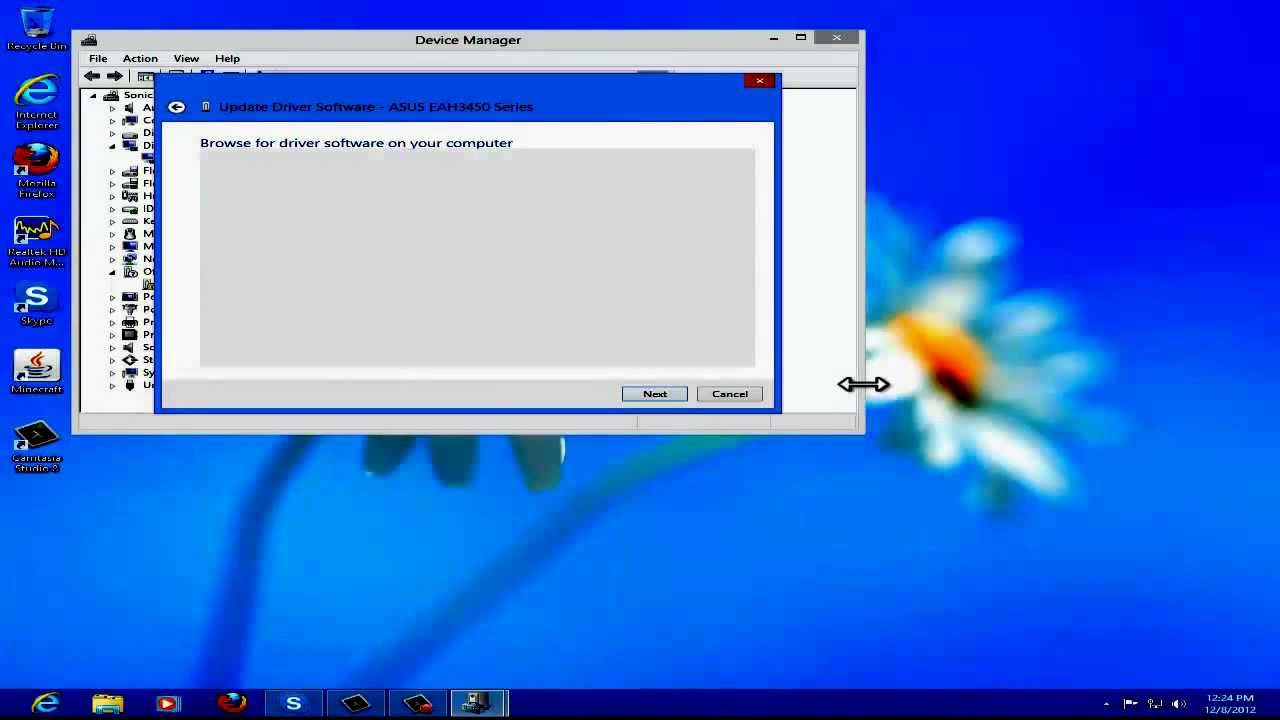Expand the monitors tree node
The width and height of the screenshot is (1280, 720).
(112, 247)
